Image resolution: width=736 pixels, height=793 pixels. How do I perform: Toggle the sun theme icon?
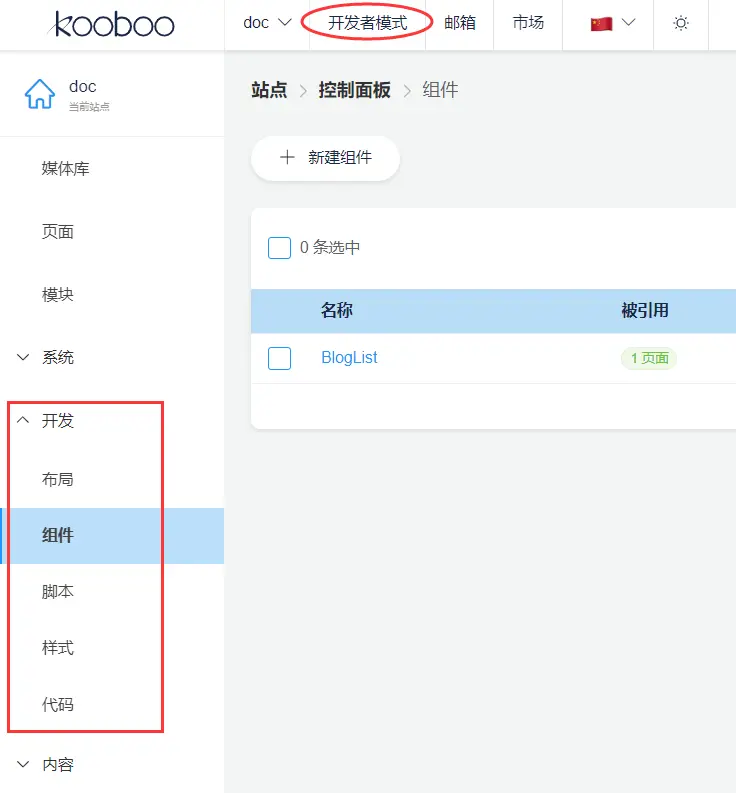pos(681,23)
